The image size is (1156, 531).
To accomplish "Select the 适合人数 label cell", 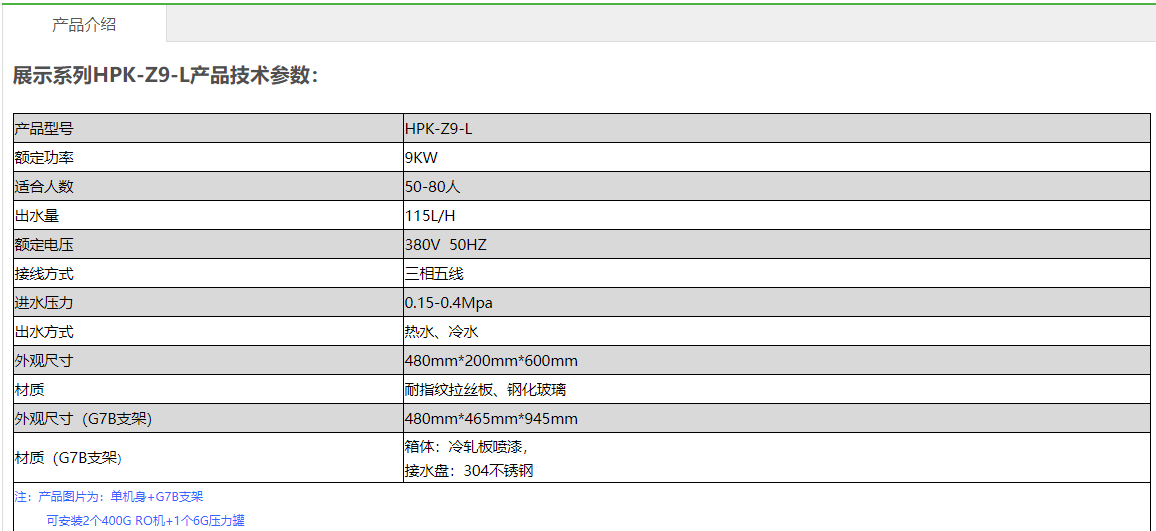I will tap(44, 186).
